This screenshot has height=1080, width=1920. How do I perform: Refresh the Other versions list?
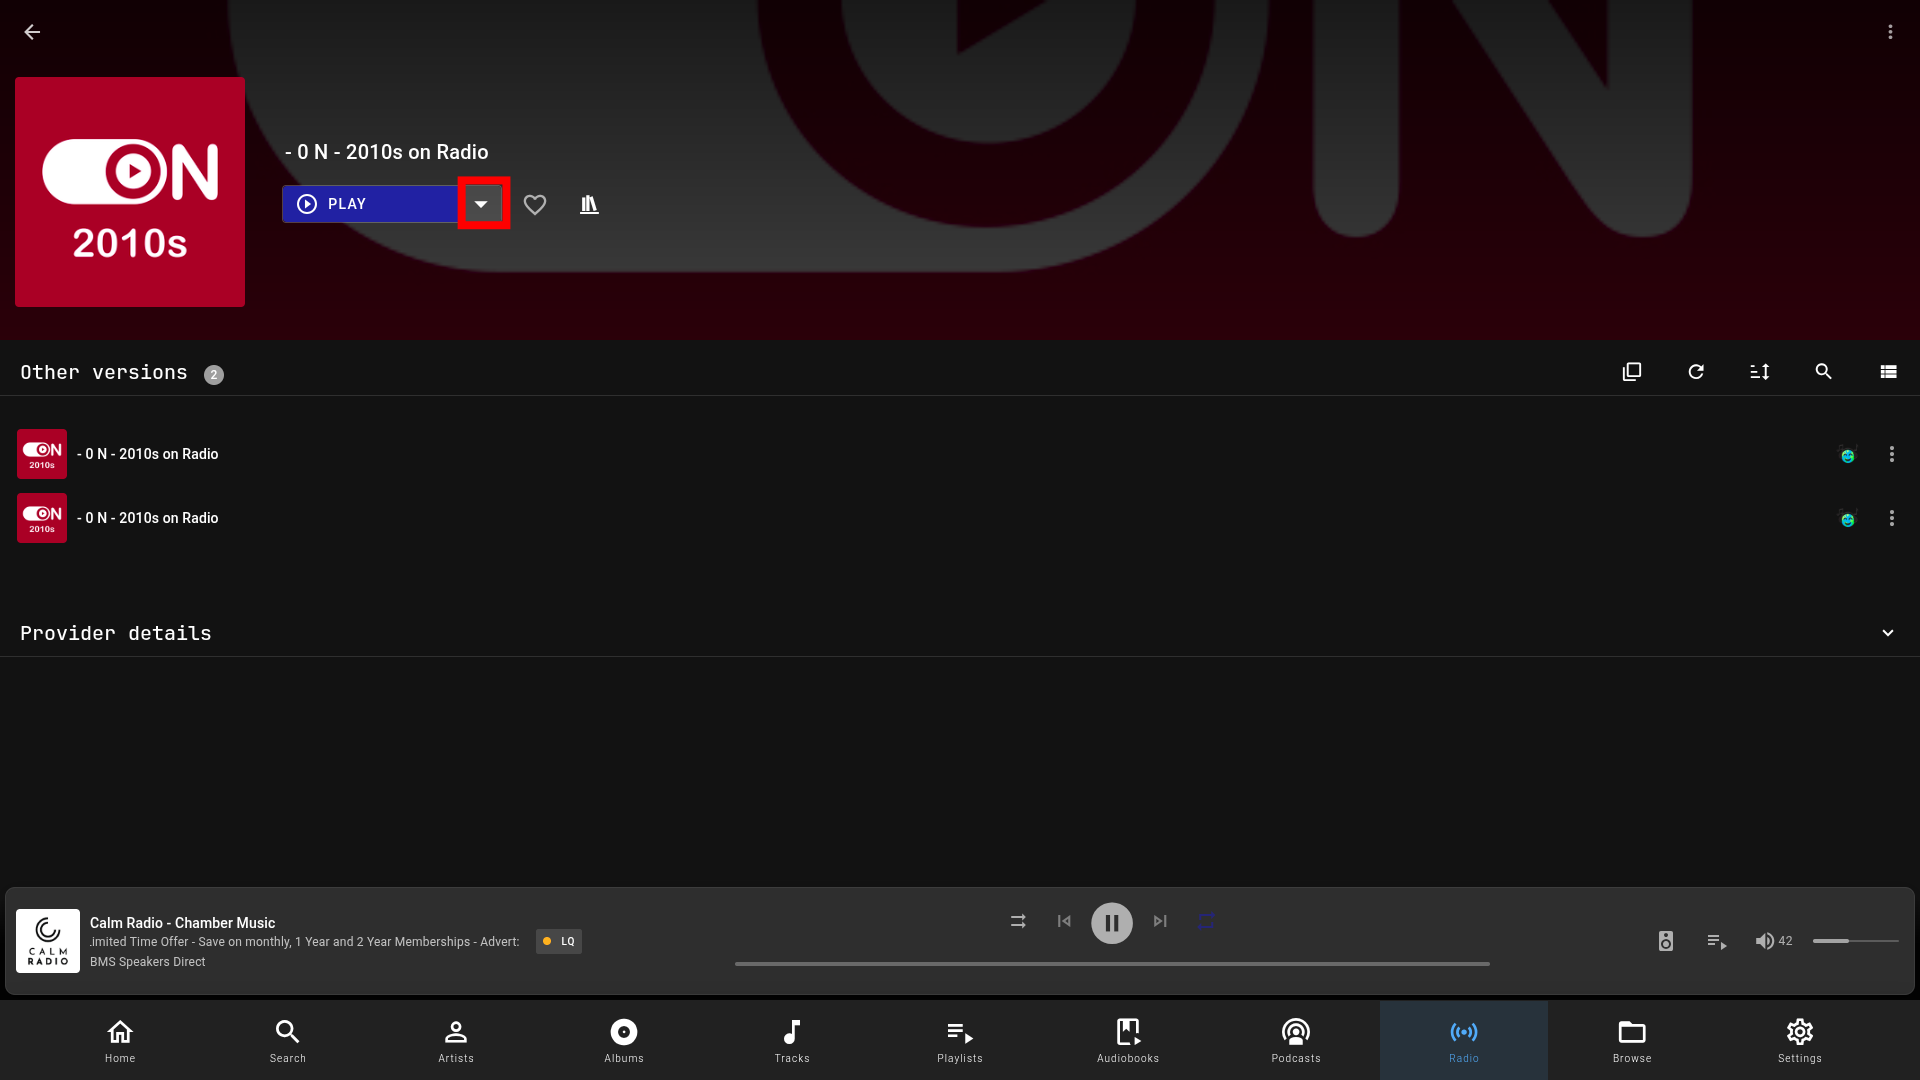[1696, 372]
